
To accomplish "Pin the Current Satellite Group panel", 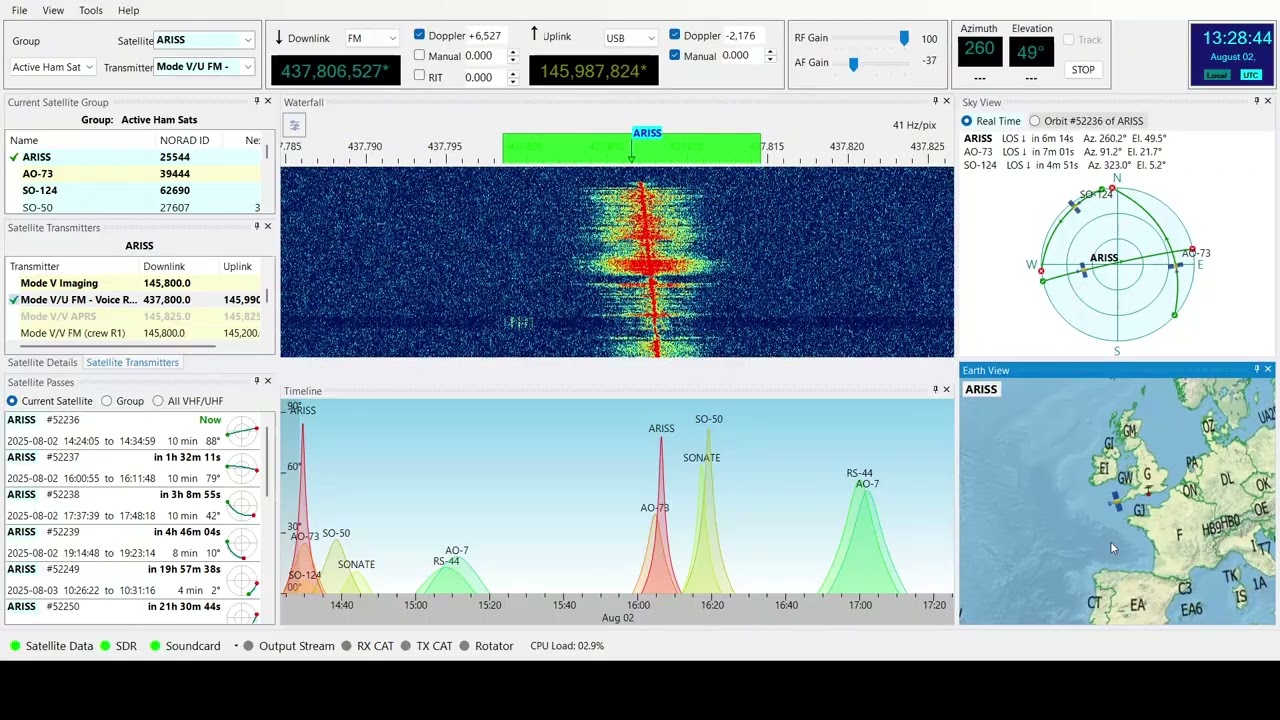I will coord(256,101).
